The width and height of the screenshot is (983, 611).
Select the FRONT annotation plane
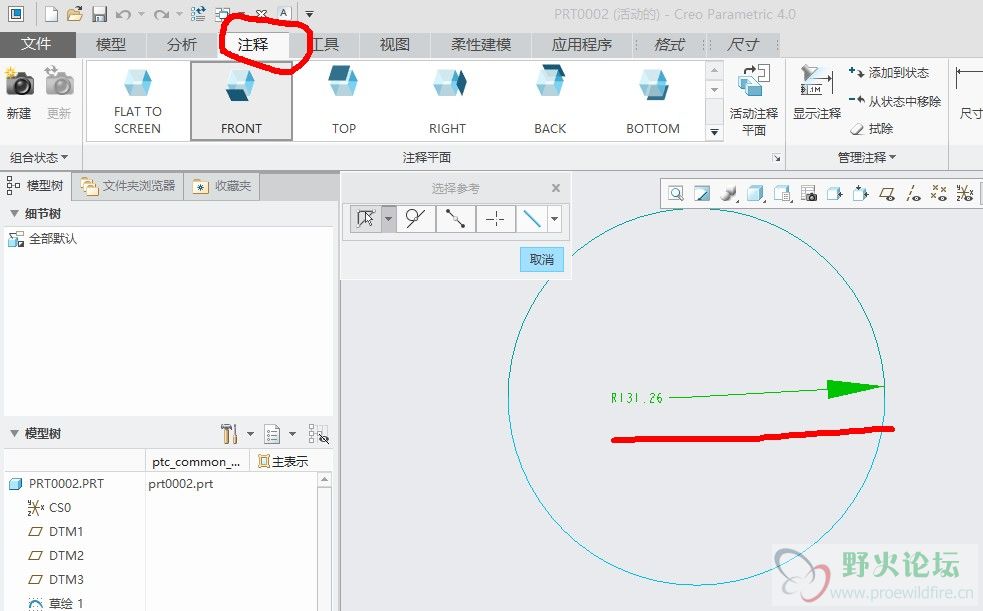241,101
